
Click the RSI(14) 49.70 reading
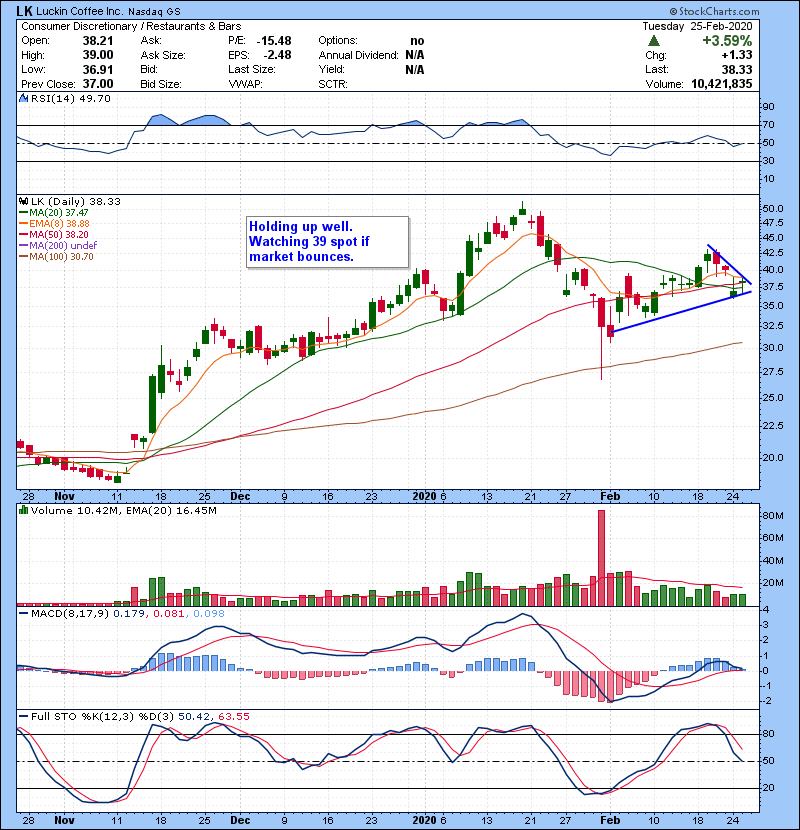coord(71,98)
